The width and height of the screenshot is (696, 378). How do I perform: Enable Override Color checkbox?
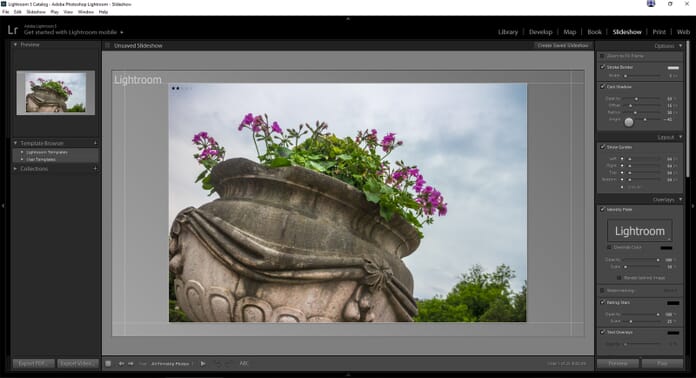[x=609, y=247]
